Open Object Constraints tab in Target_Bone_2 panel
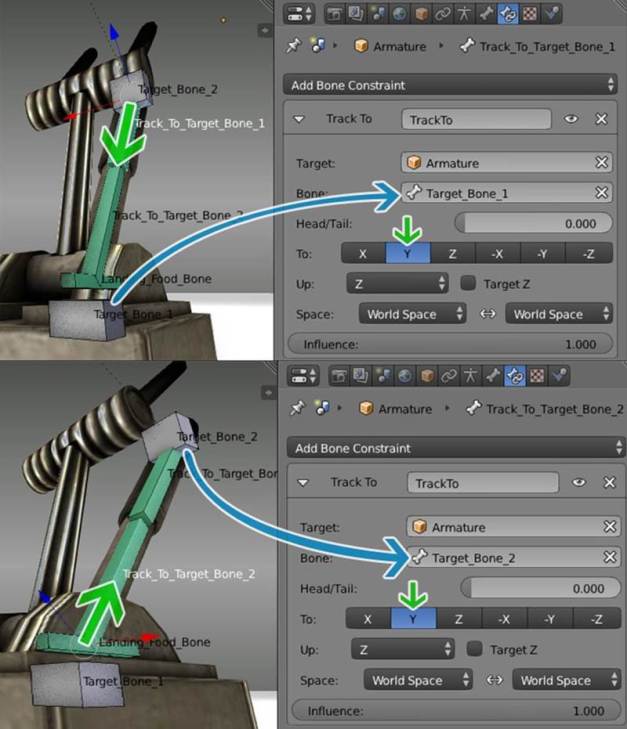Screen dimensions: 627x729 click(x=449, y=376)
